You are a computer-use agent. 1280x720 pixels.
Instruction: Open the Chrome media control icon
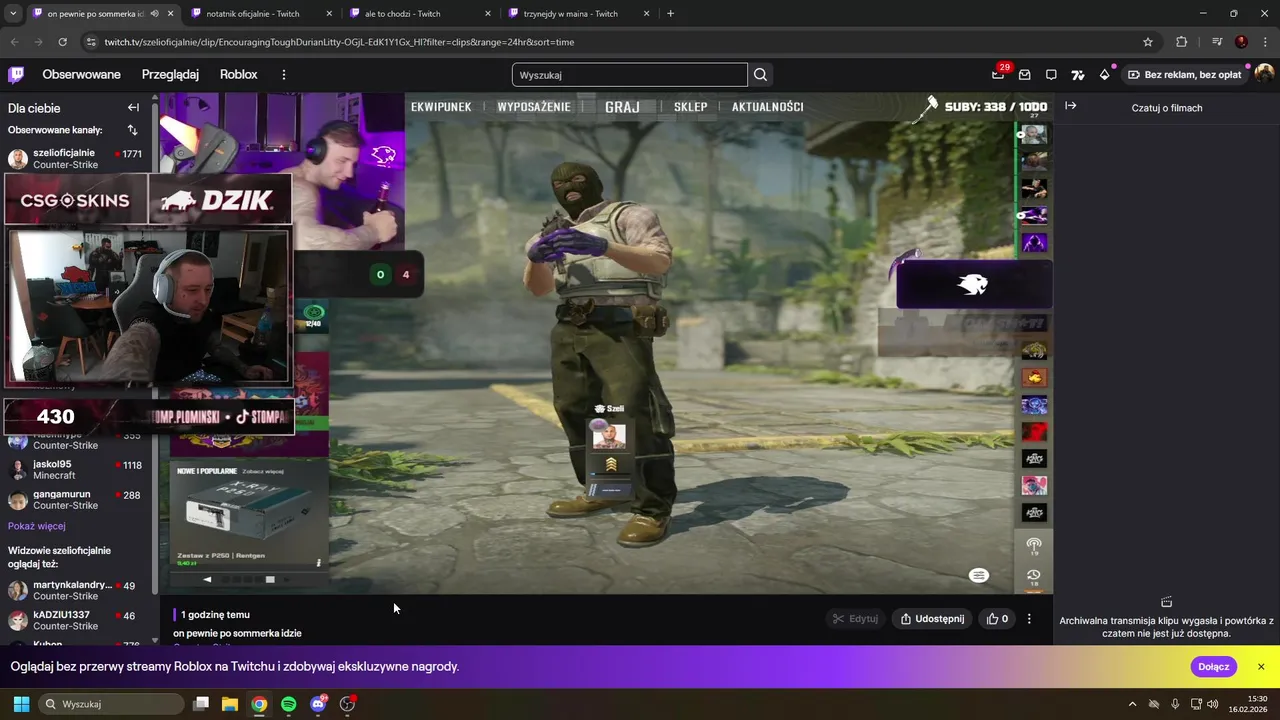point(1216,42)
